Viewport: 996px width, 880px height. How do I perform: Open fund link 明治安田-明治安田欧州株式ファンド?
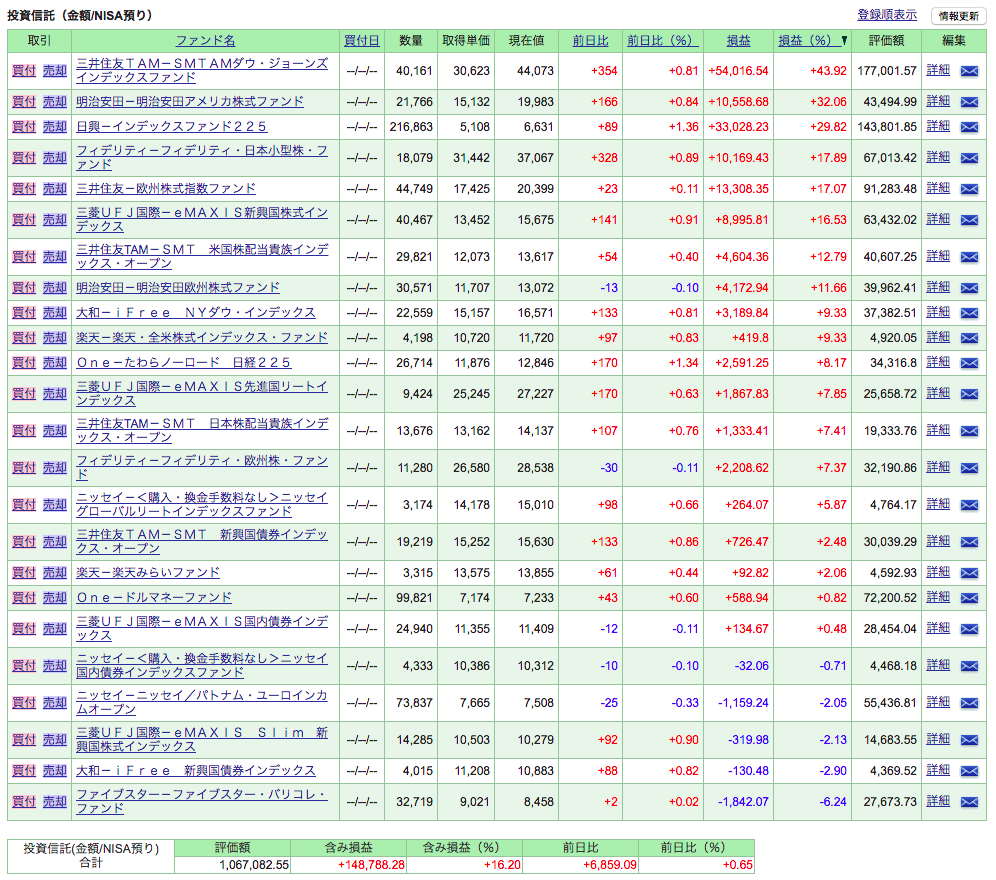(178, 288)
